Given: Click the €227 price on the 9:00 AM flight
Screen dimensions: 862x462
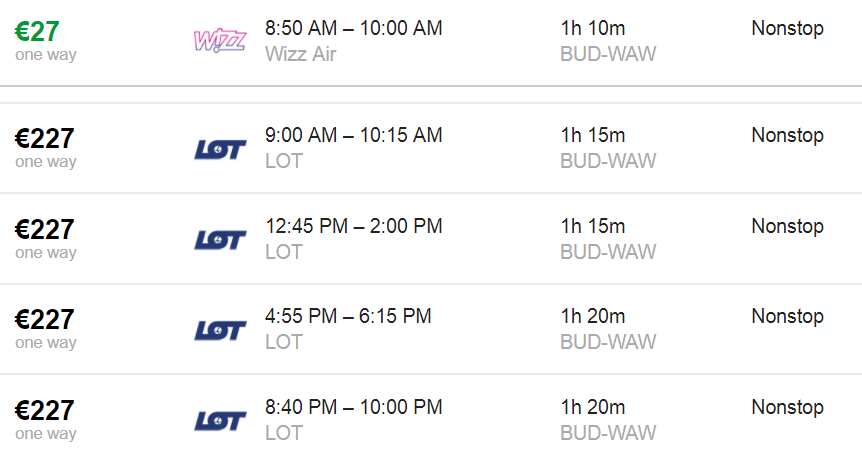Looking at the screenshot, I should point(44,139).
